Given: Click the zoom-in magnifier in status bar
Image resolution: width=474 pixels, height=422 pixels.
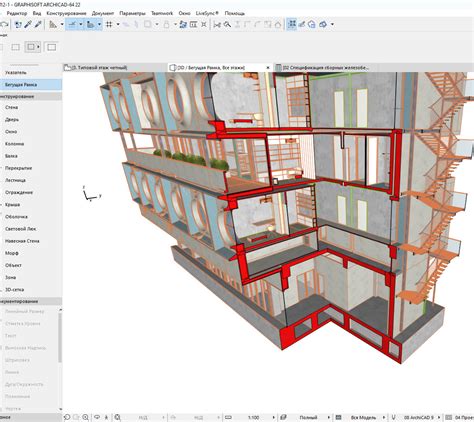Looking at the screenshot, I should click(86, 417).
